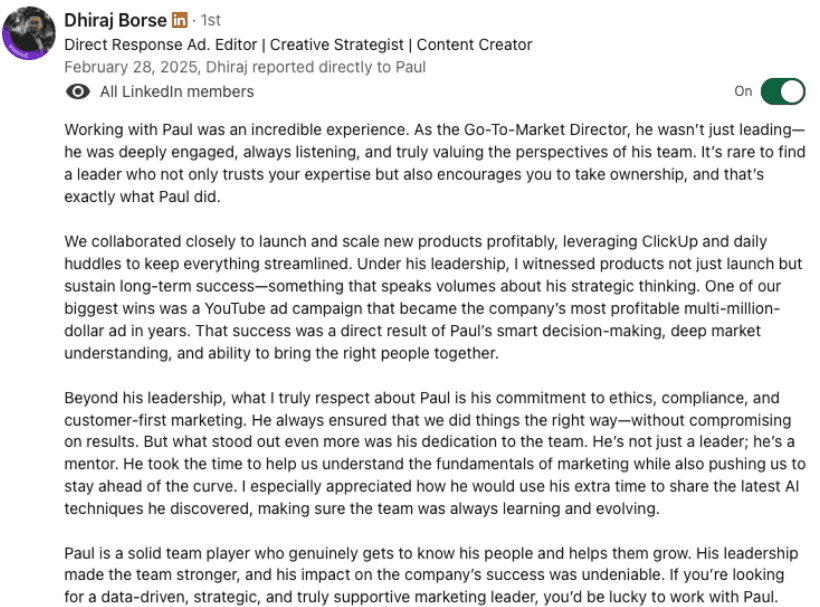This screenshot has width=820, height=607.
Task: Click the LinkedIn badge beside Dhiraj Borse
Action: (179, 20)
